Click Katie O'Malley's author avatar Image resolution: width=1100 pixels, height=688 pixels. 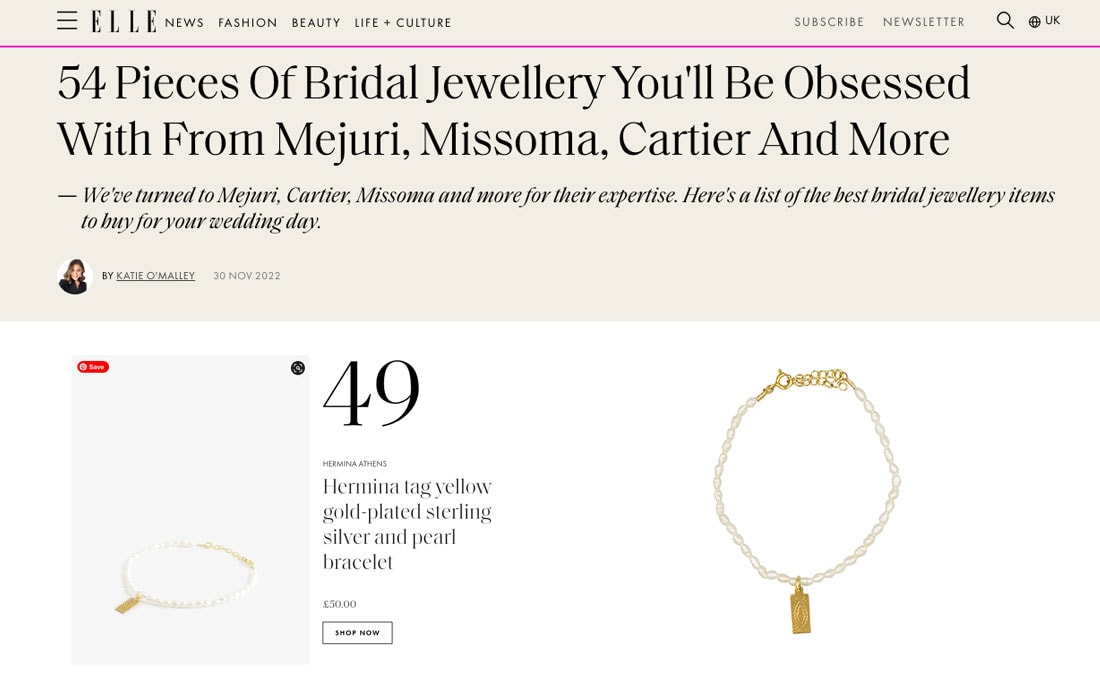pyautogui.click(x=75, y=276)
